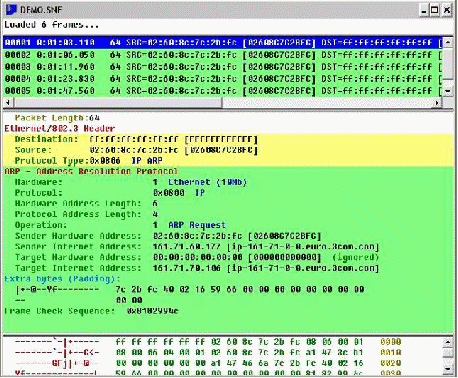
Task: Click the Sender Internet Address line
Action: pyautogui.click(x=197, y=246)
